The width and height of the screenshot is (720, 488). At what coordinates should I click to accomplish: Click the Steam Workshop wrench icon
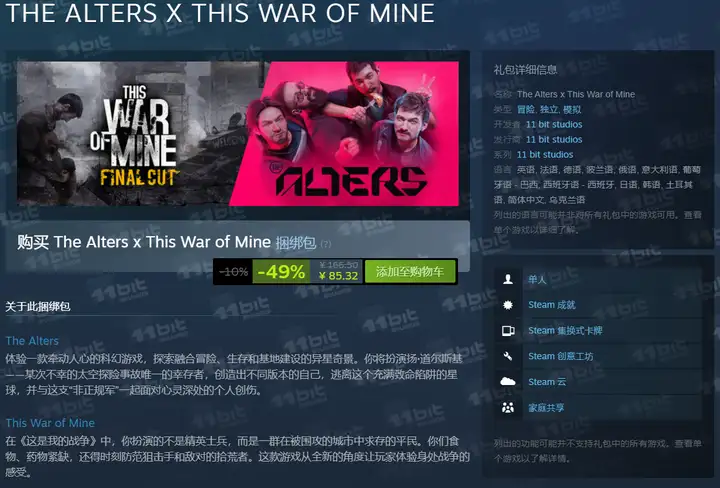point(508,356)
